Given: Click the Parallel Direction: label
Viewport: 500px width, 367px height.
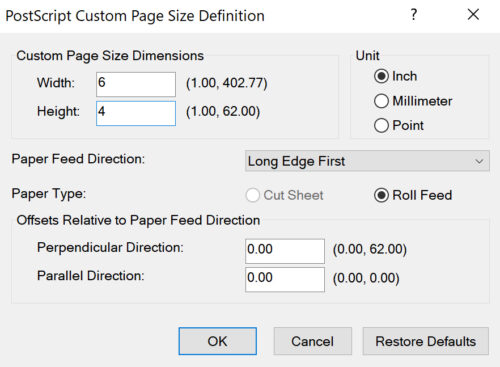Looking at the screenshot, I should pos(91,276).
